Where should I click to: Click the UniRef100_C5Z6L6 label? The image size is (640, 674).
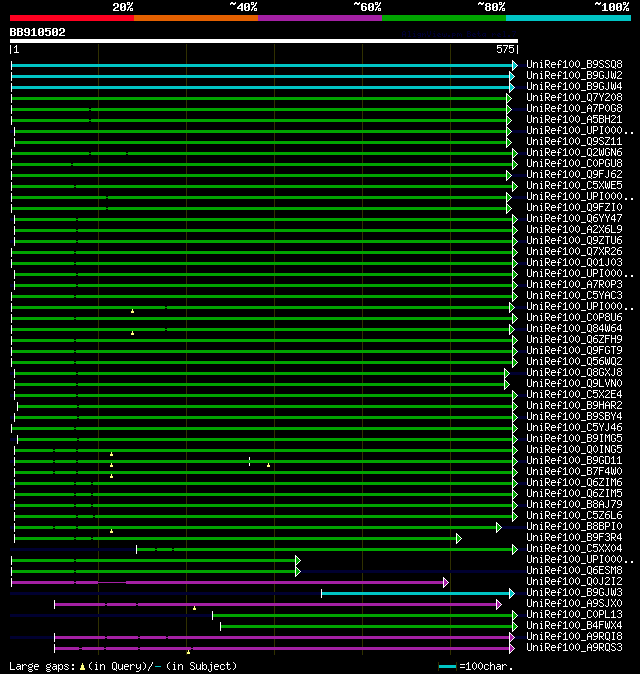pos(574,516)
